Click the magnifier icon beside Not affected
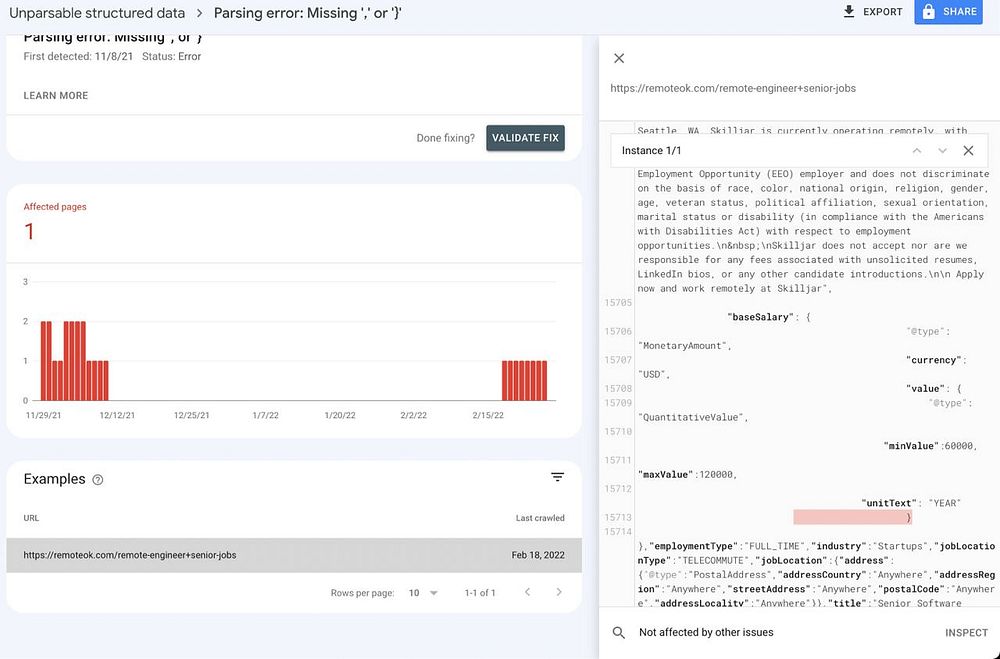 pos(619,632)
